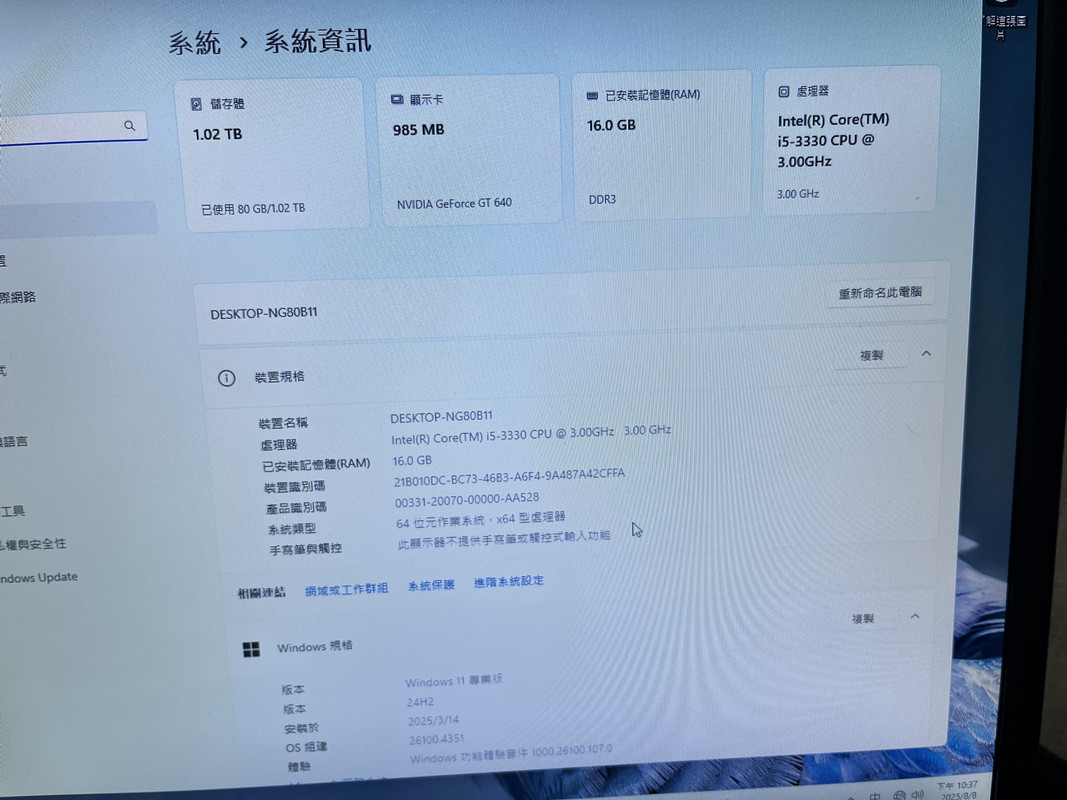Click the '已使用 80 GB/1.02 TB' usage text
The width and height of the screenshot is (1067, 800).
pyautogui.click(x=253, y=209)
